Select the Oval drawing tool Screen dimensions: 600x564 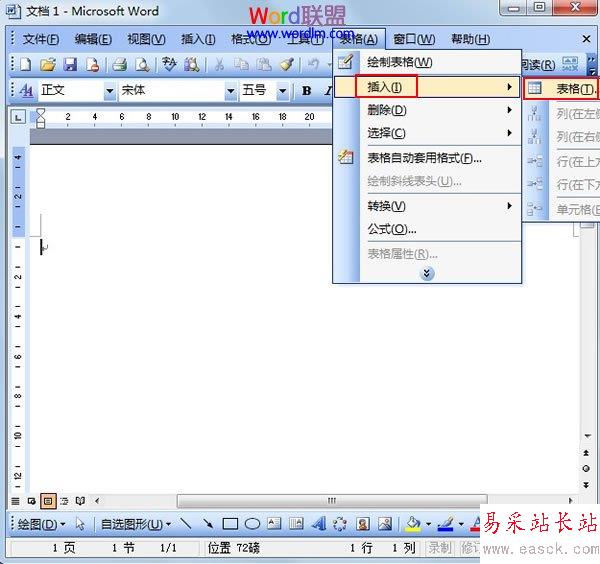tap(252, 524)
